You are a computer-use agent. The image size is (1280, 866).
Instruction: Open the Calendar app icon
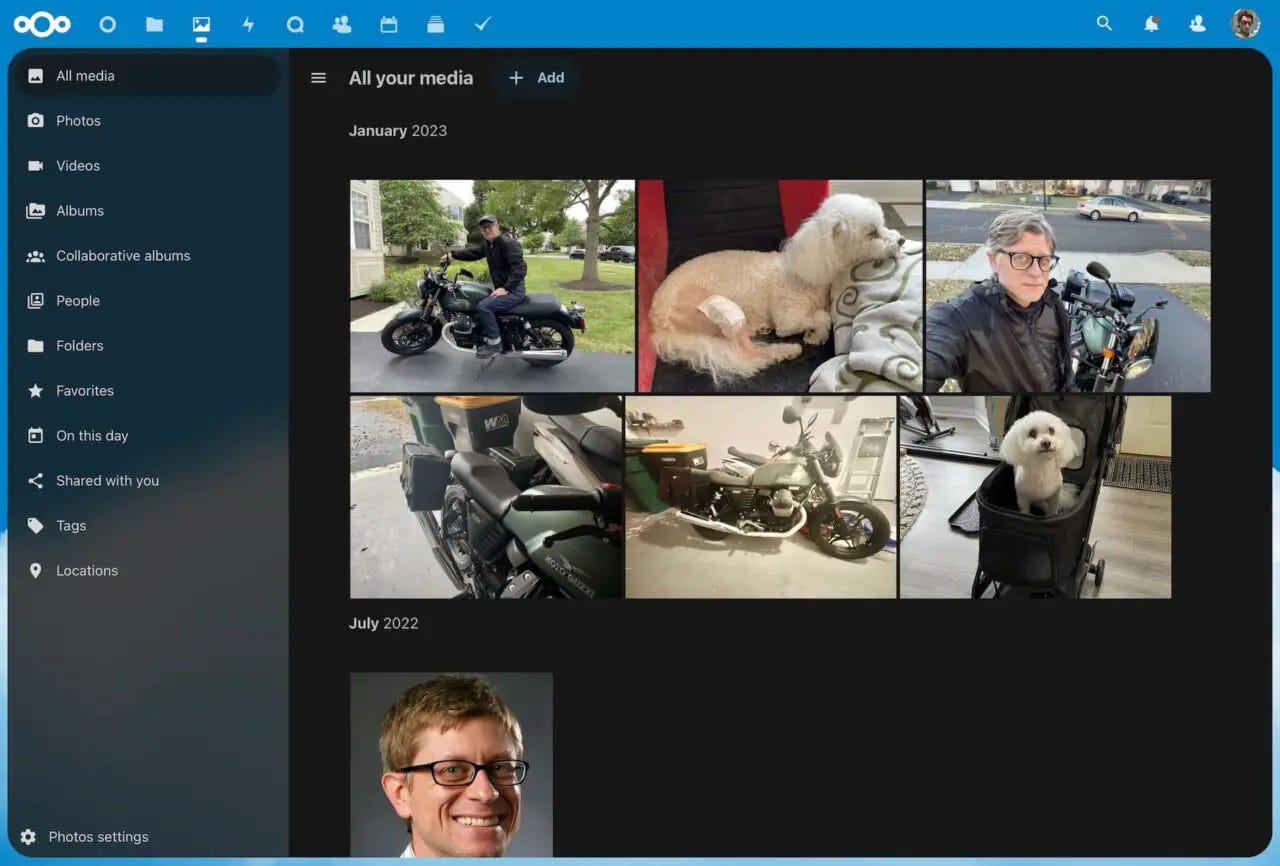pos(389,24)
